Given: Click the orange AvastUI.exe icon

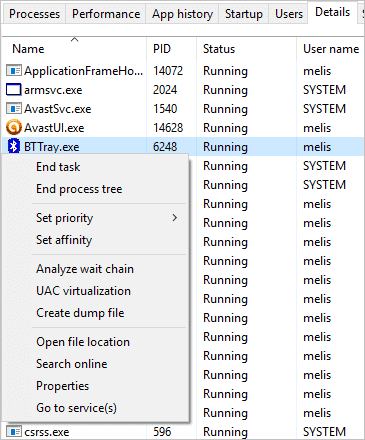Looking at the screenshot, I should tap(14, 128).
